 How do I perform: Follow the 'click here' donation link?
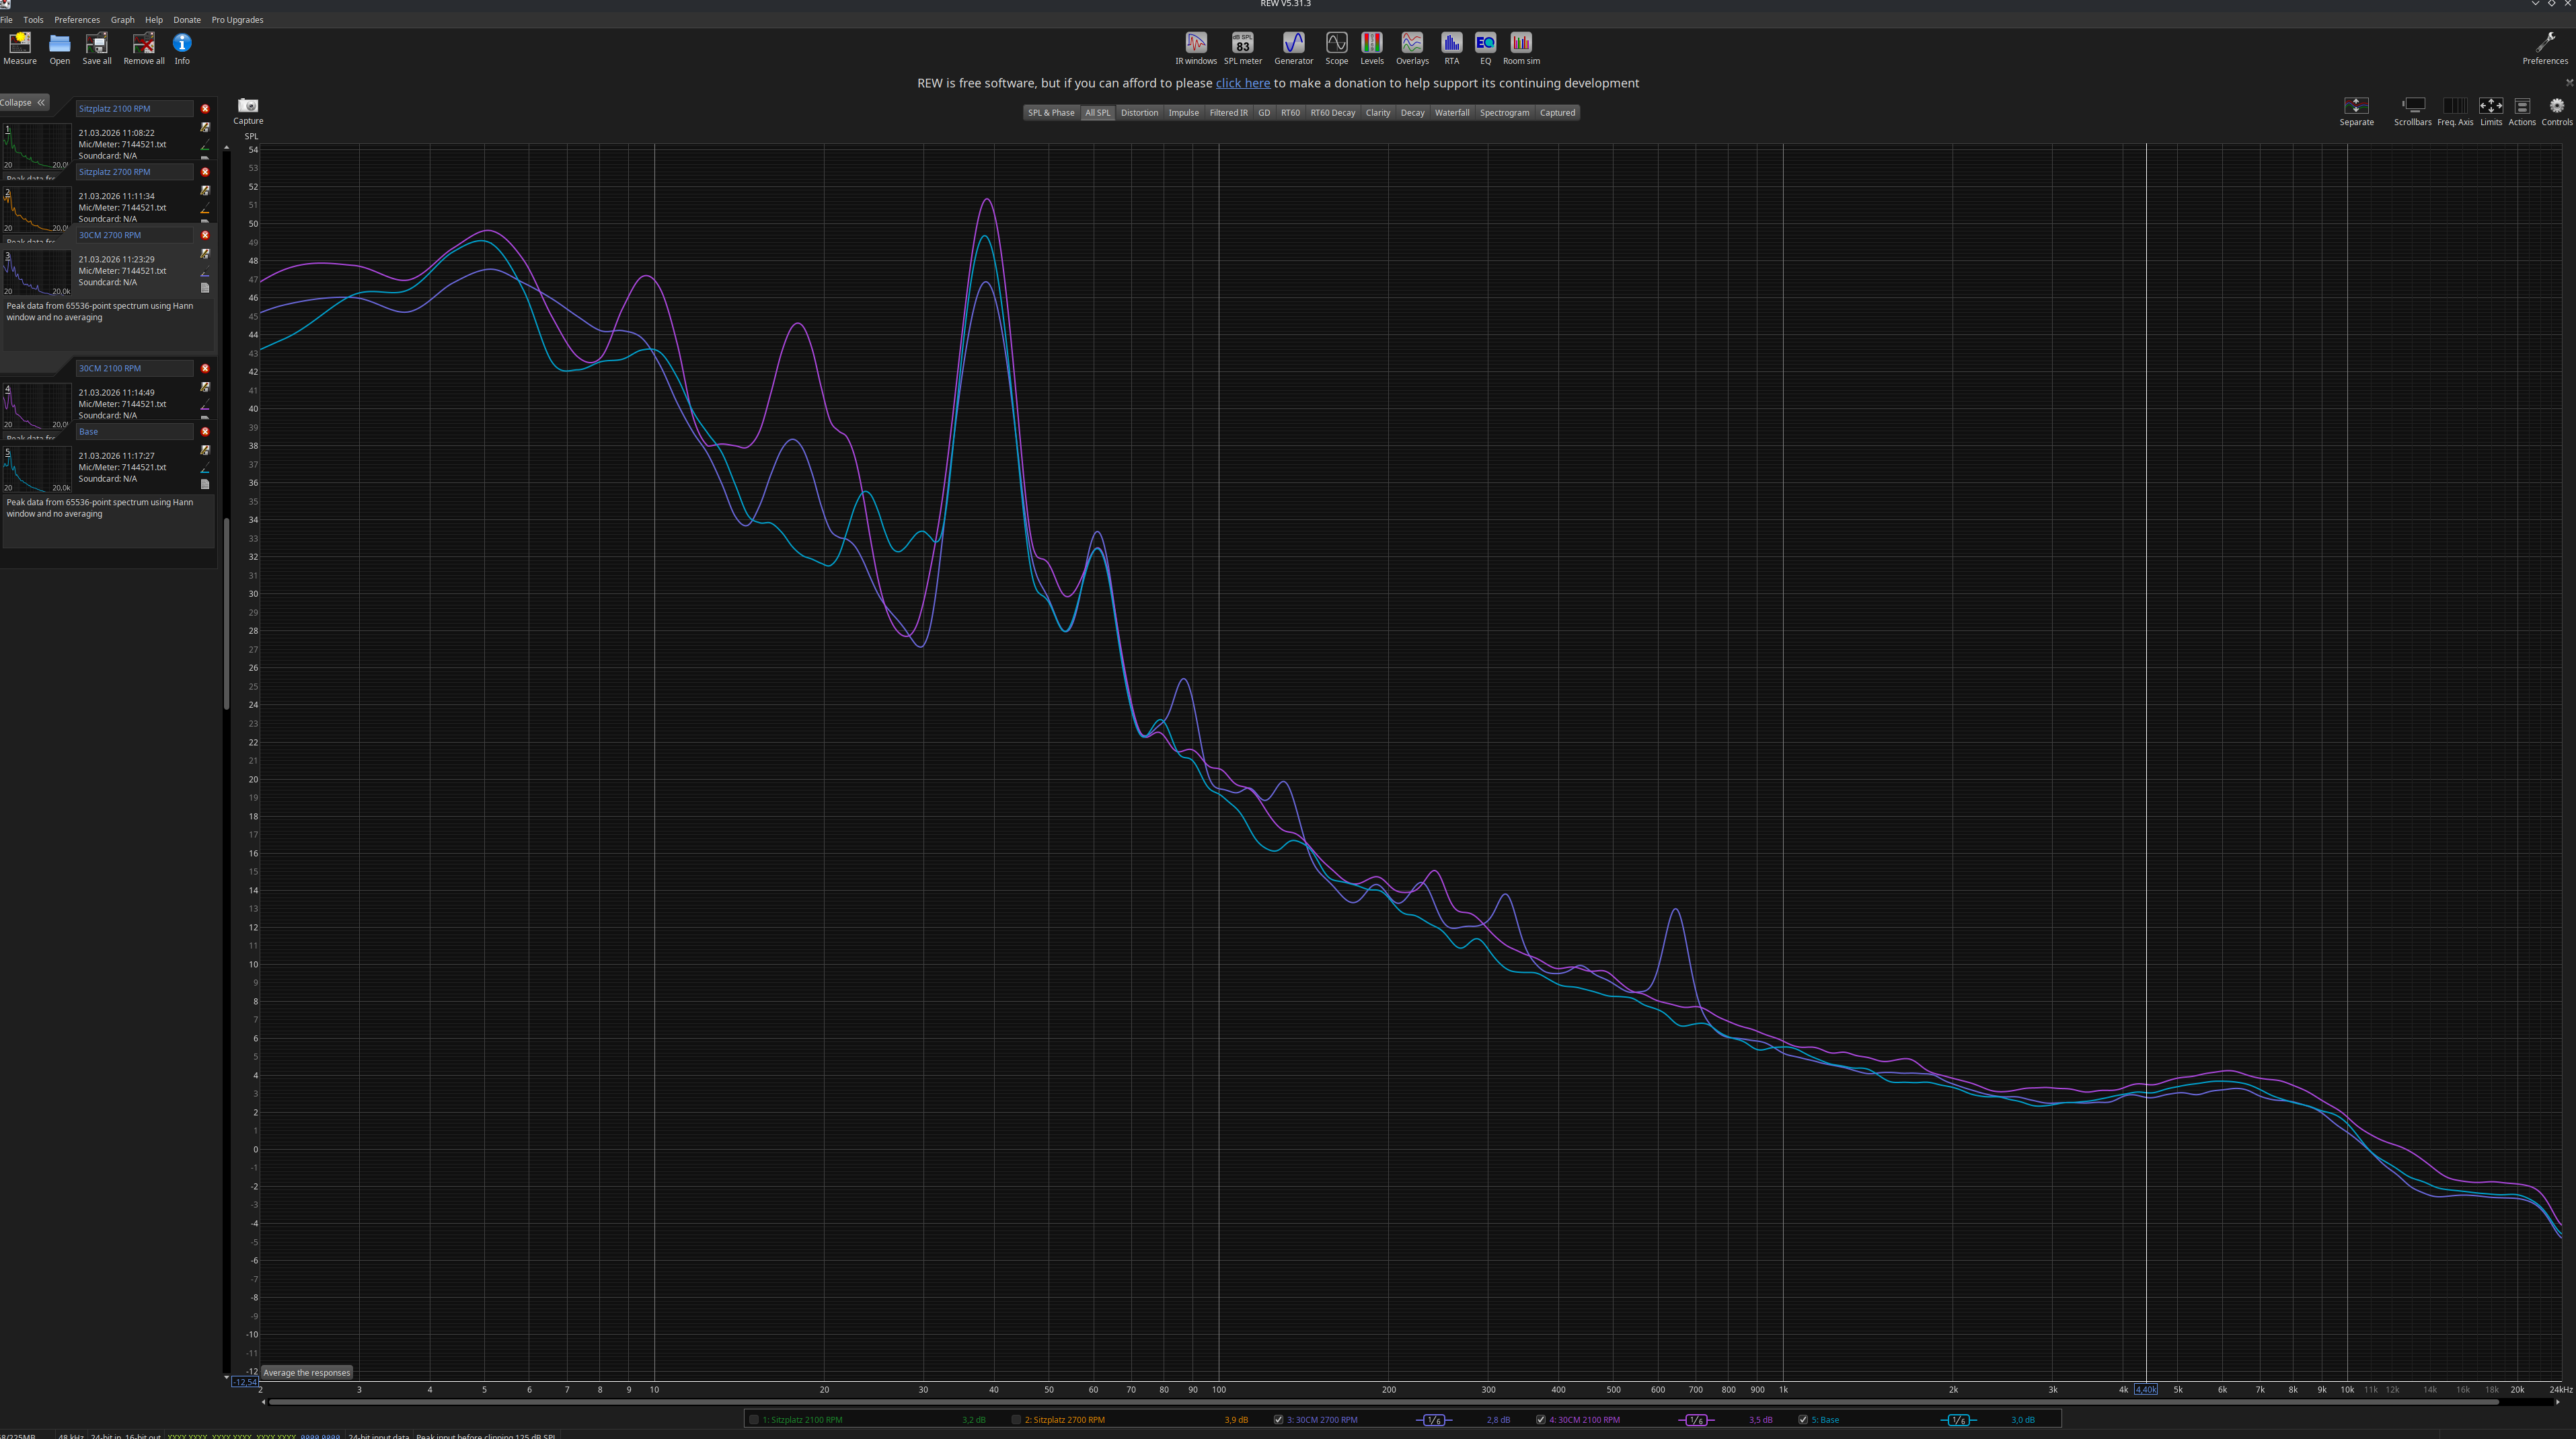[1242, 83]
